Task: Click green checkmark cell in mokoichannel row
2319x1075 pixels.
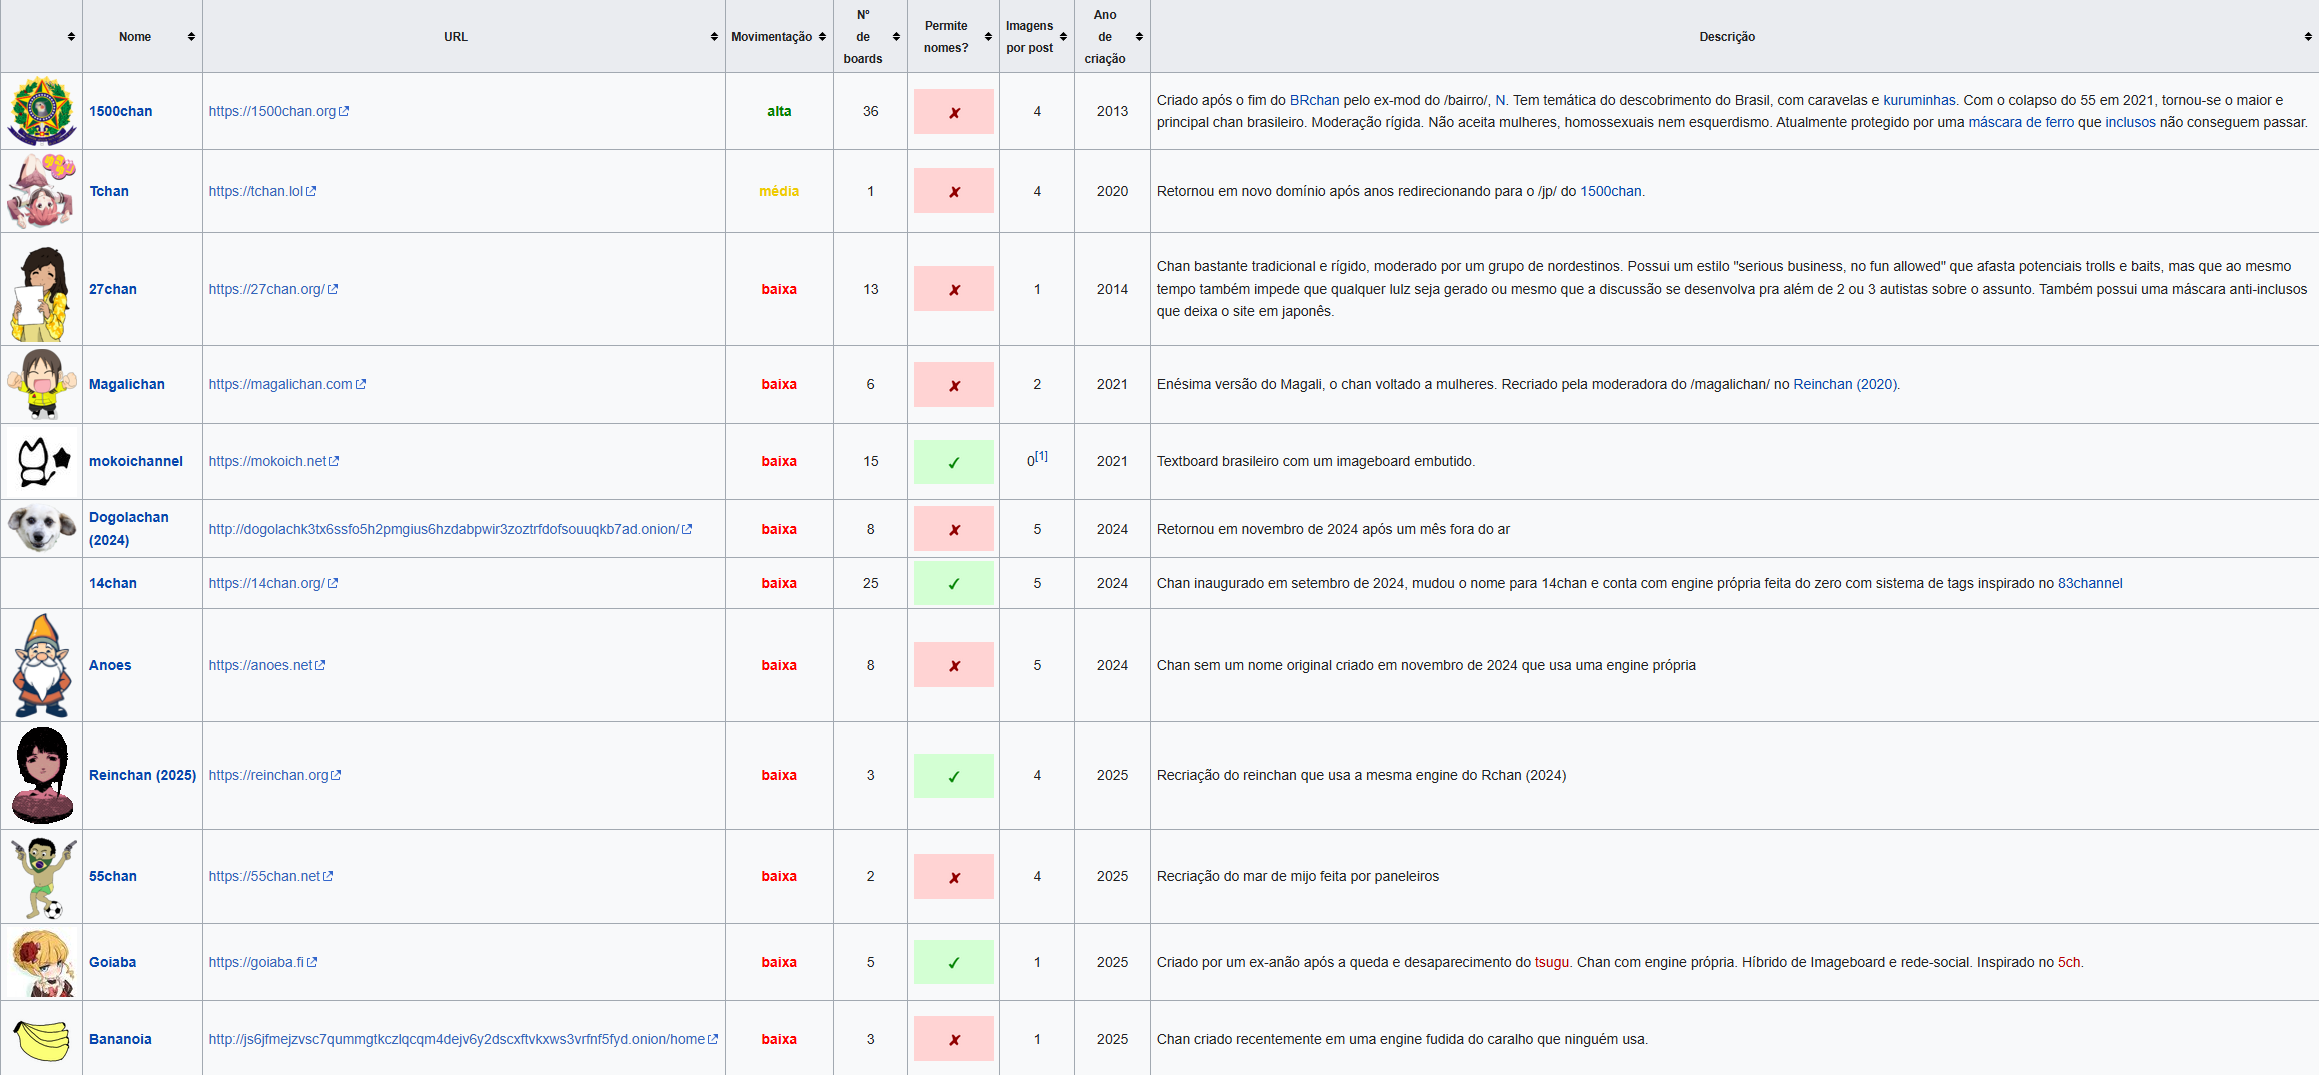Action: click(x=953, y=462)
